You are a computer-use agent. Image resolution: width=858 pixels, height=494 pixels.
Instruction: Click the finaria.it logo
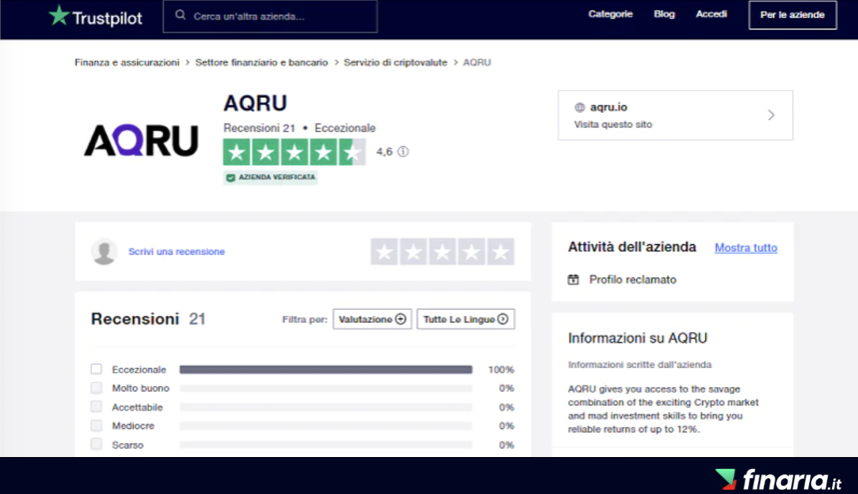point(779,479)
